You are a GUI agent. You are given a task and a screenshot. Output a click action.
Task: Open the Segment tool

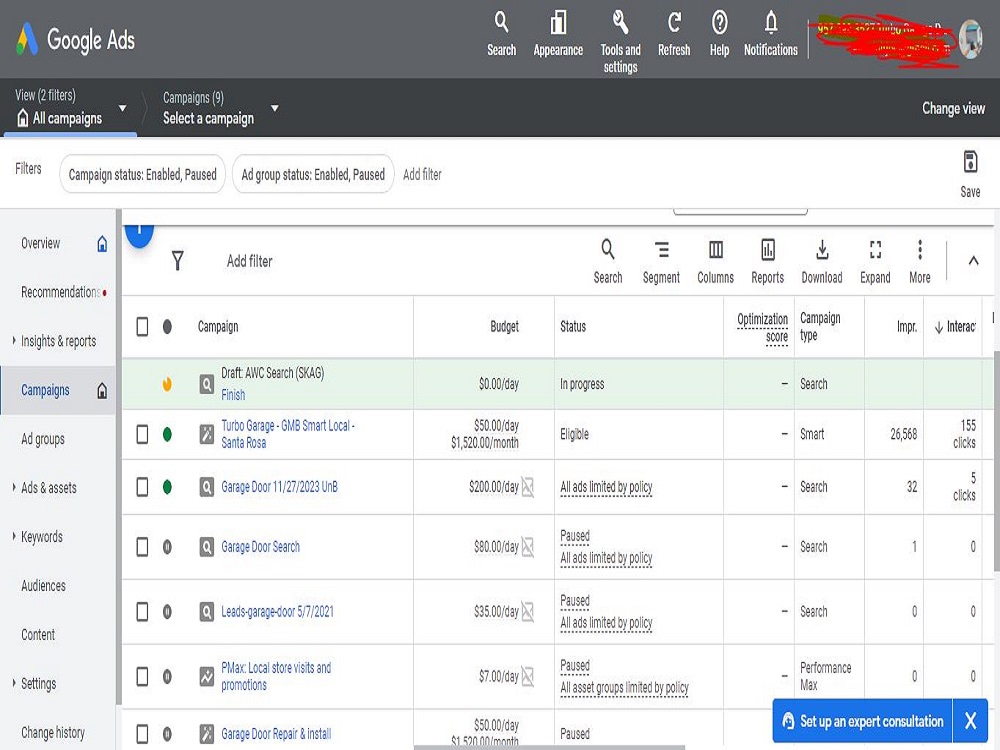coord(661,249)
